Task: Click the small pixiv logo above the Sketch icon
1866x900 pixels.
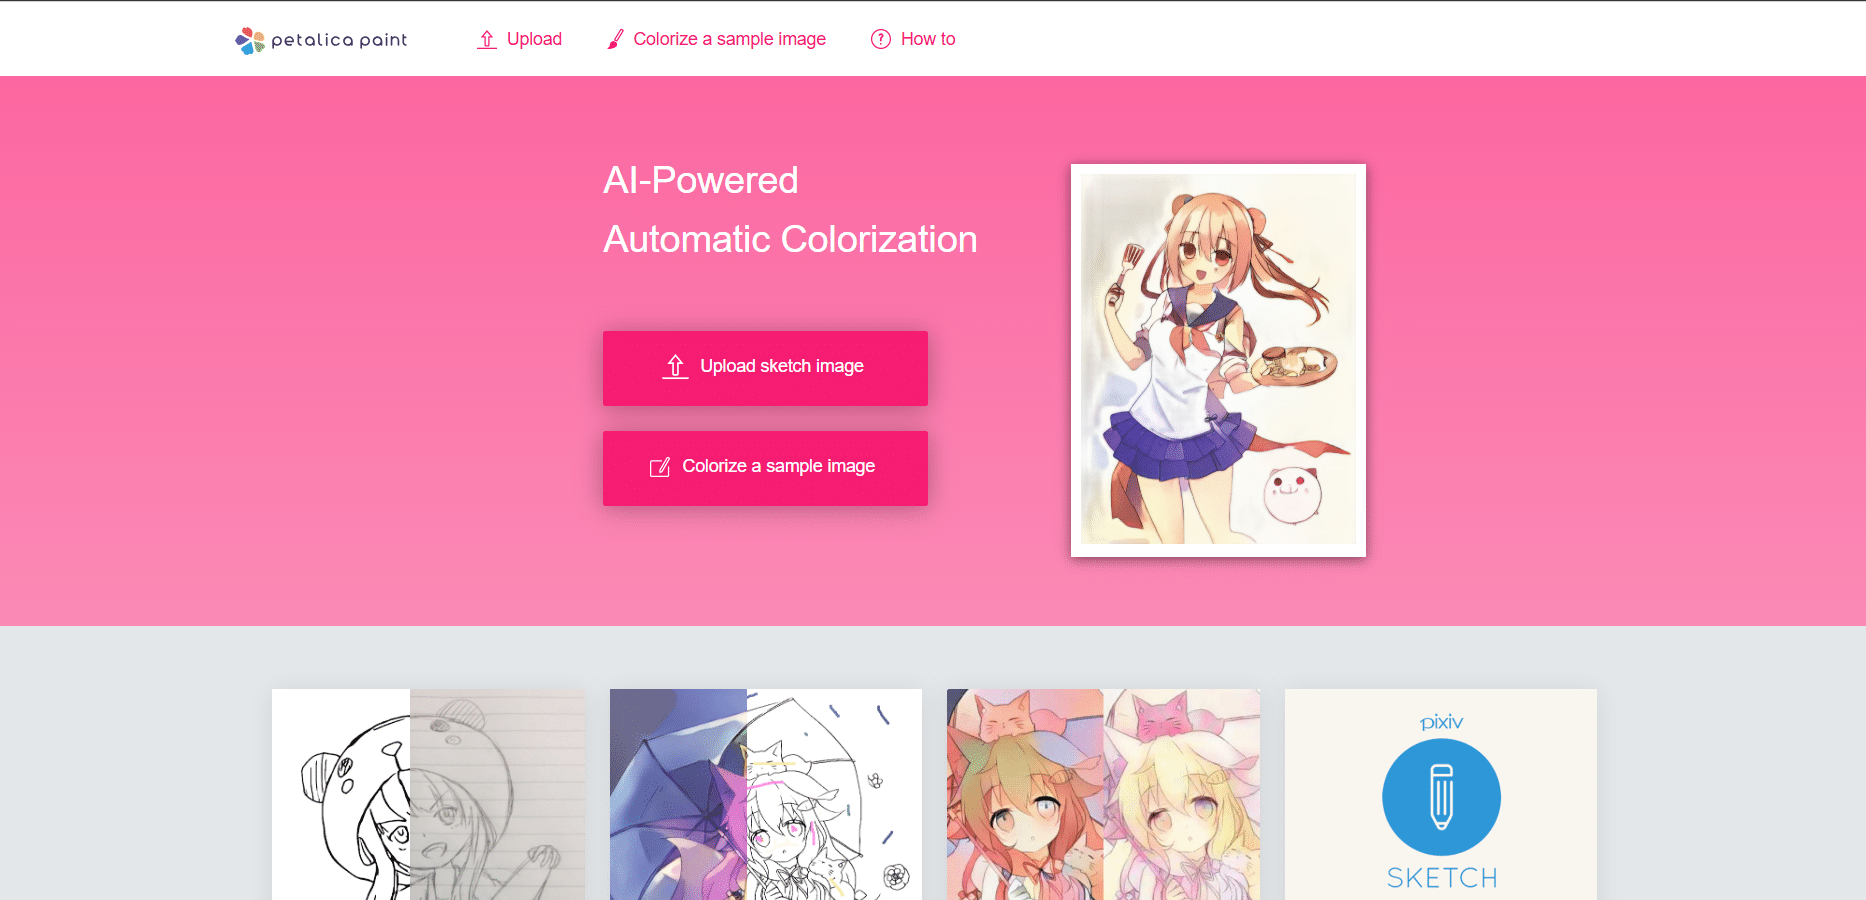Action: point(1441,722)
